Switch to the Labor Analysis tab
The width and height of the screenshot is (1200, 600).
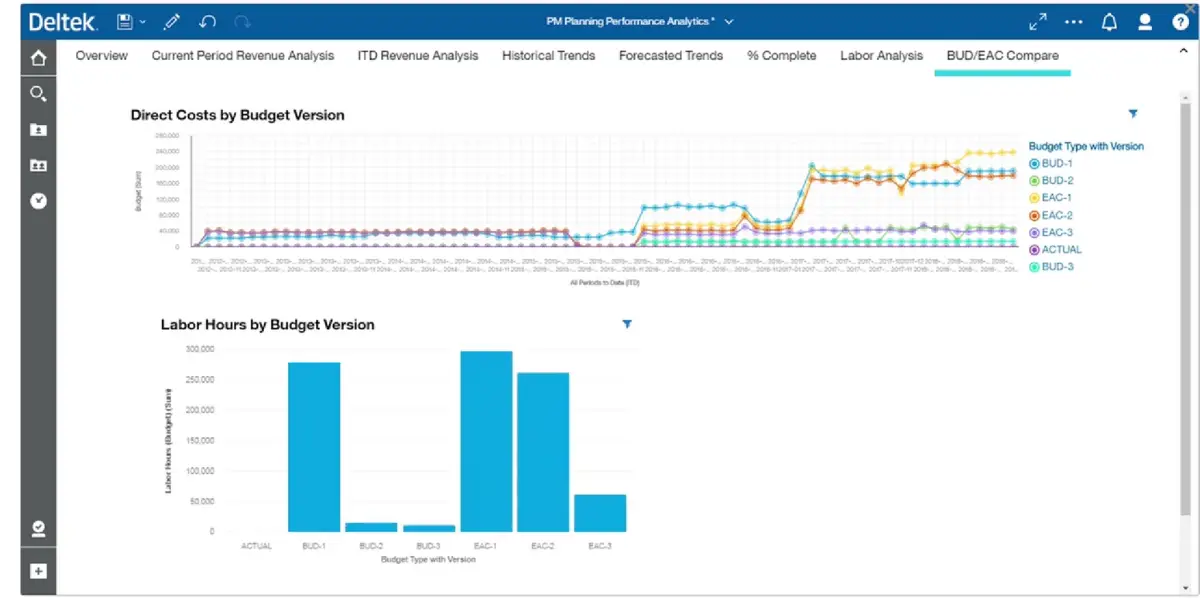pyautogui.click(x=881, y=56)
